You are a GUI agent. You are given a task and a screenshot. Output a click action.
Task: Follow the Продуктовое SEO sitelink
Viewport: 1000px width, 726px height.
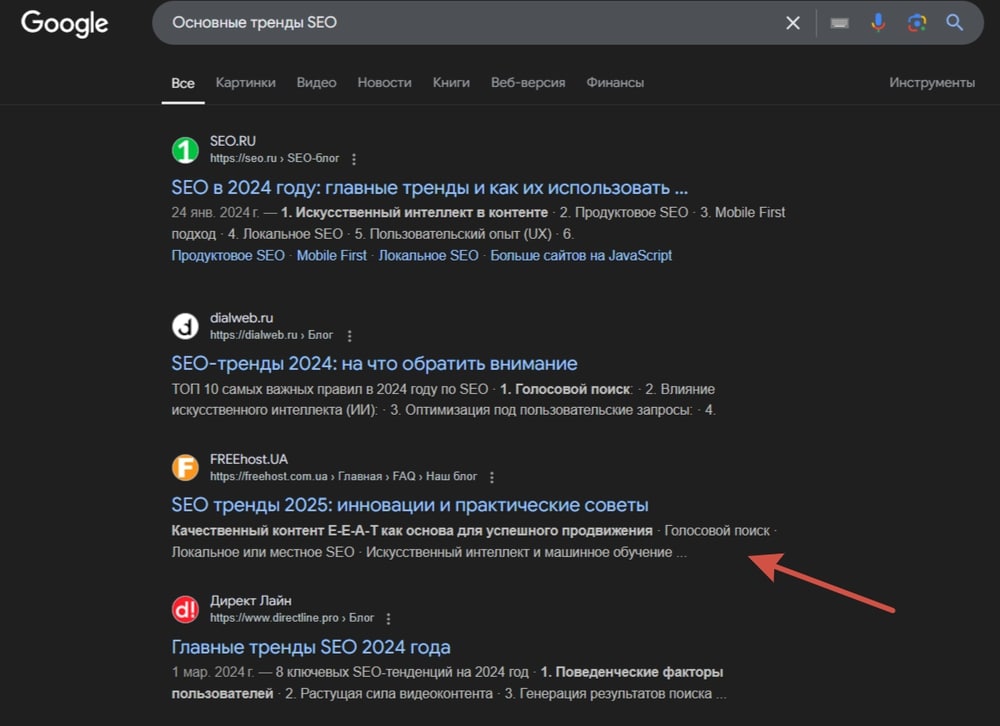228,255
